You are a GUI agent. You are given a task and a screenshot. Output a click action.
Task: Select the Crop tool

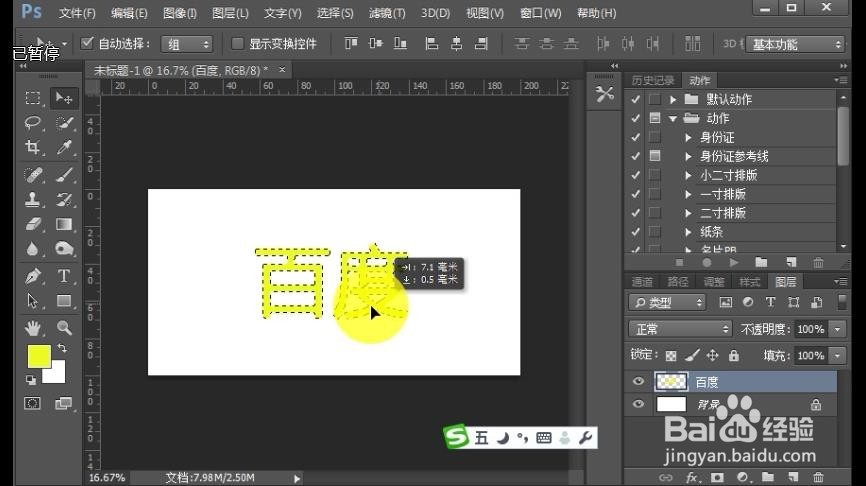pos(33,147)
